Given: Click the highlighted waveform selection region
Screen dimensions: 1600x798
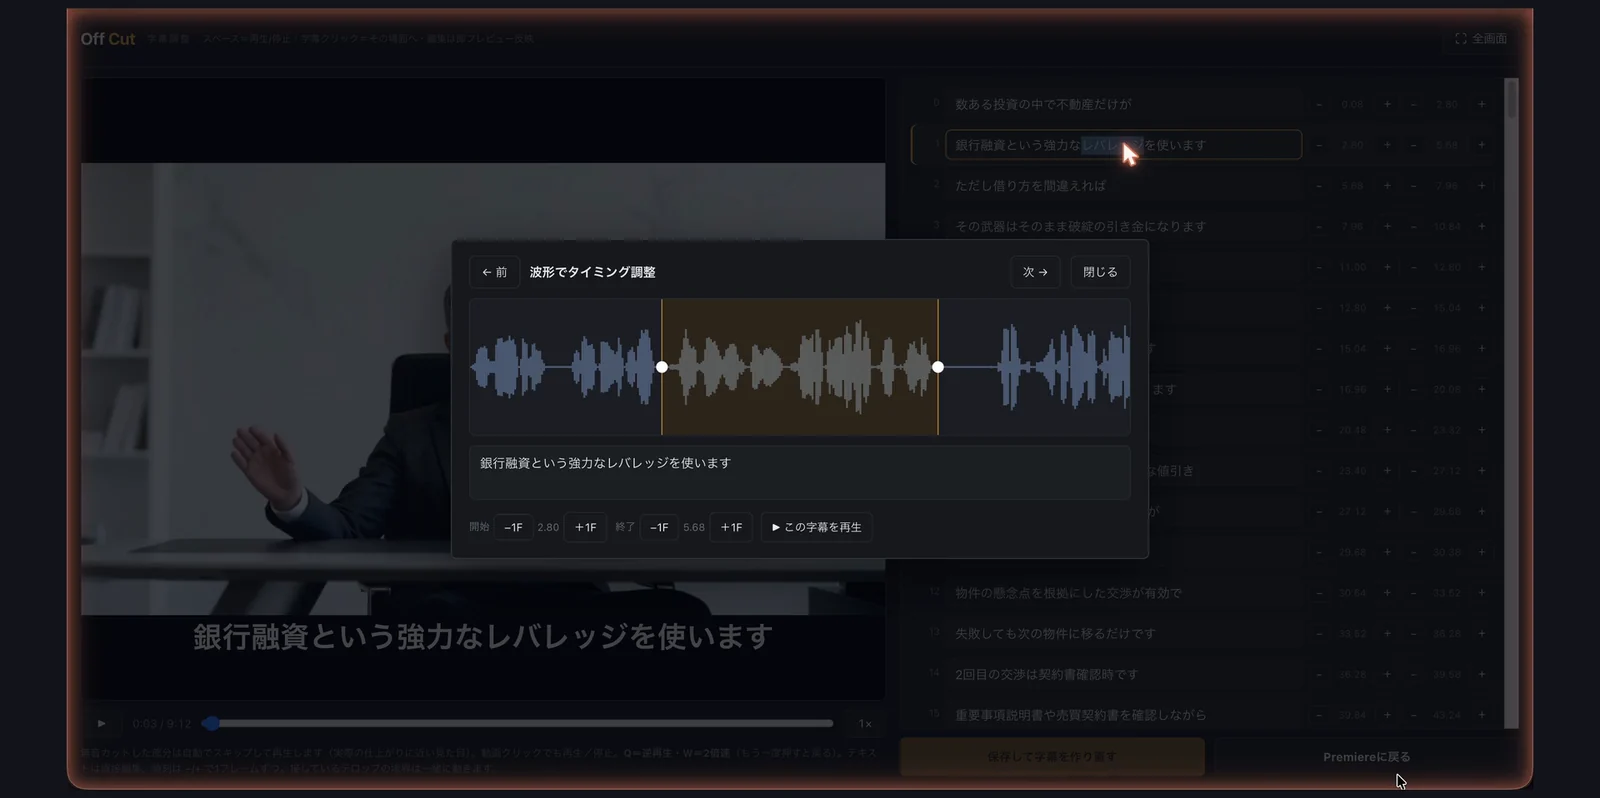Looking at the screenshot, I should tap(800, 367).
